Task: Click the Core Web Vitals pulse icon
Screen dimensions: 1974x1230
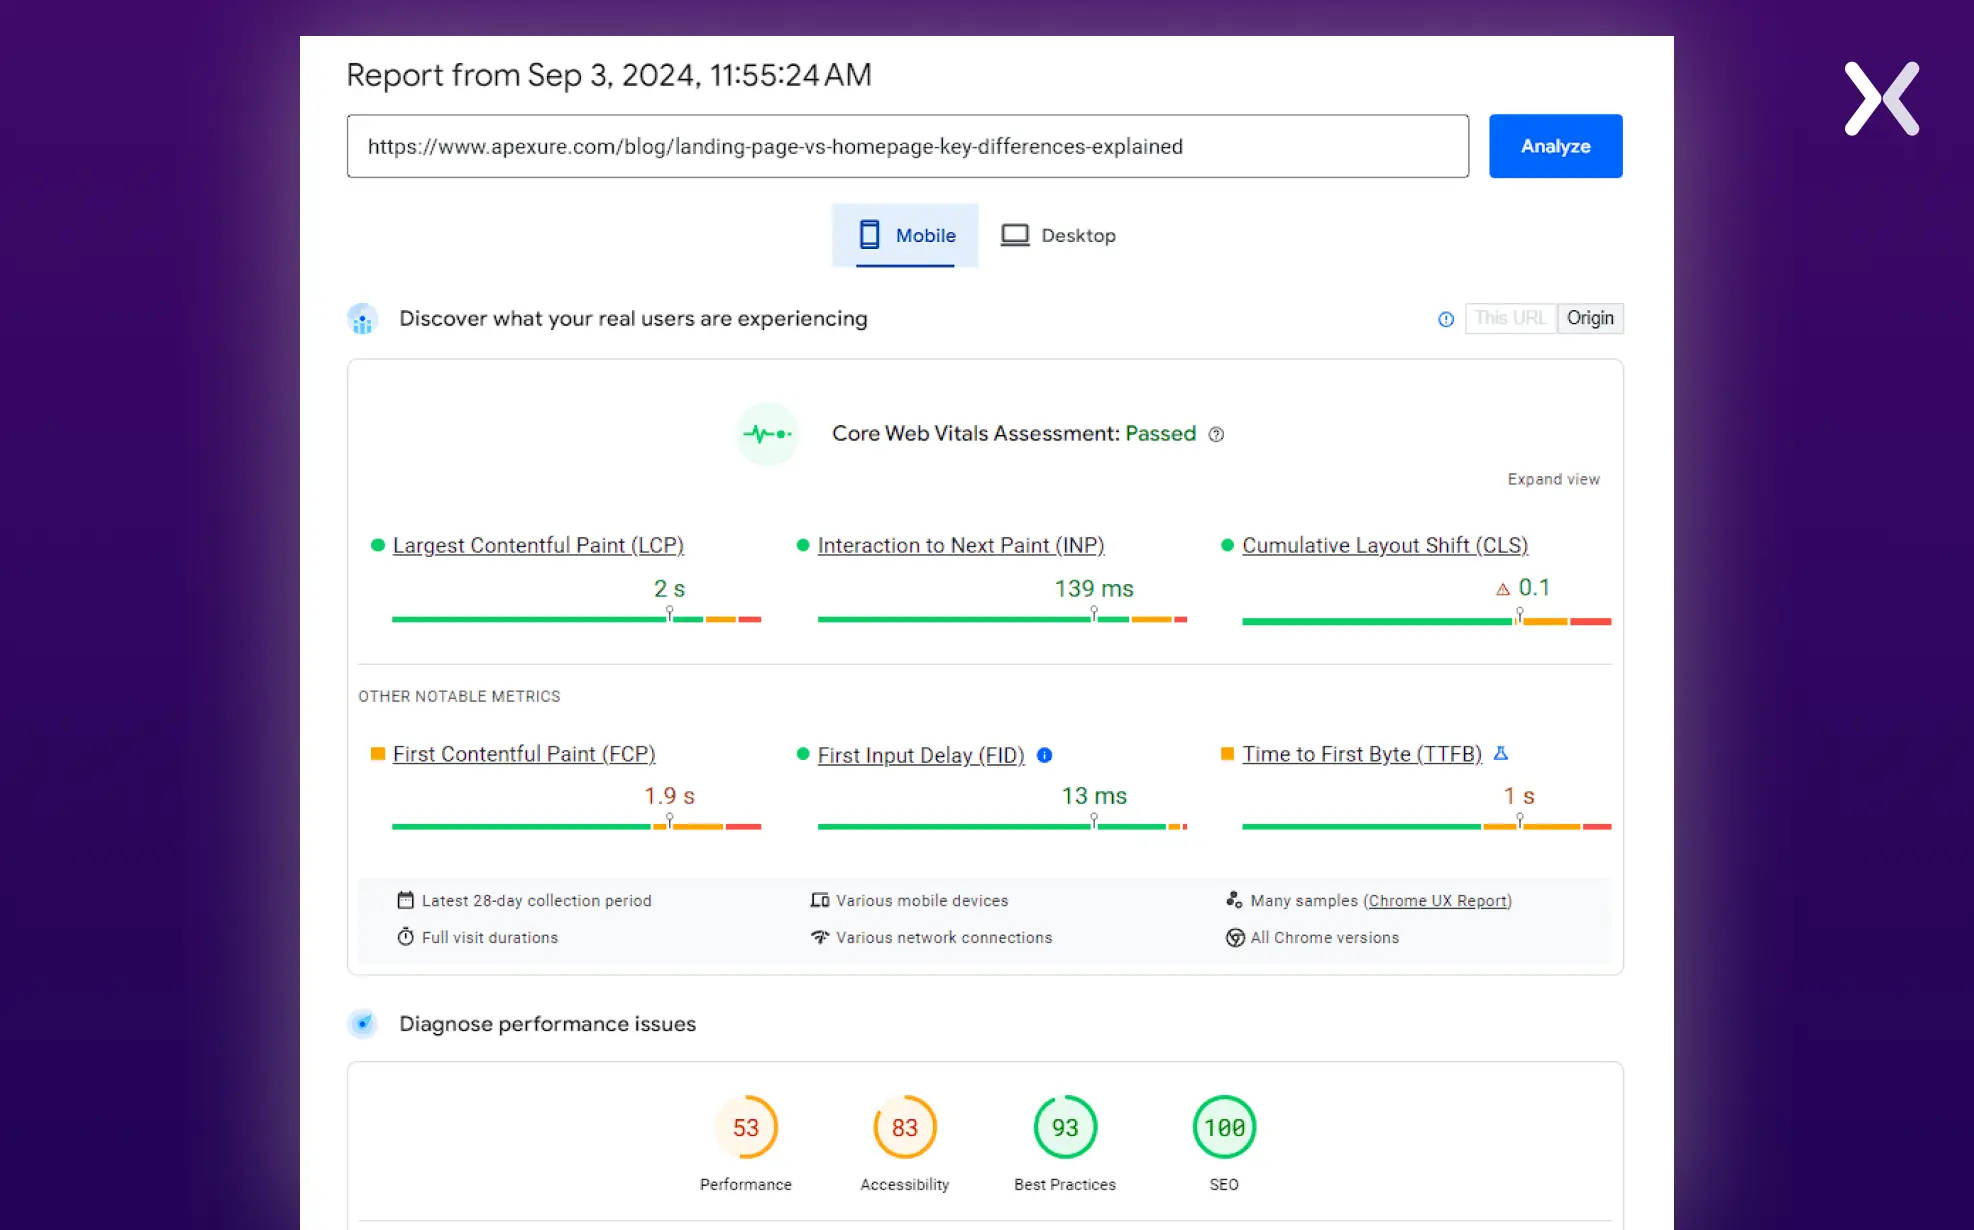Action: tap(767, 434)
